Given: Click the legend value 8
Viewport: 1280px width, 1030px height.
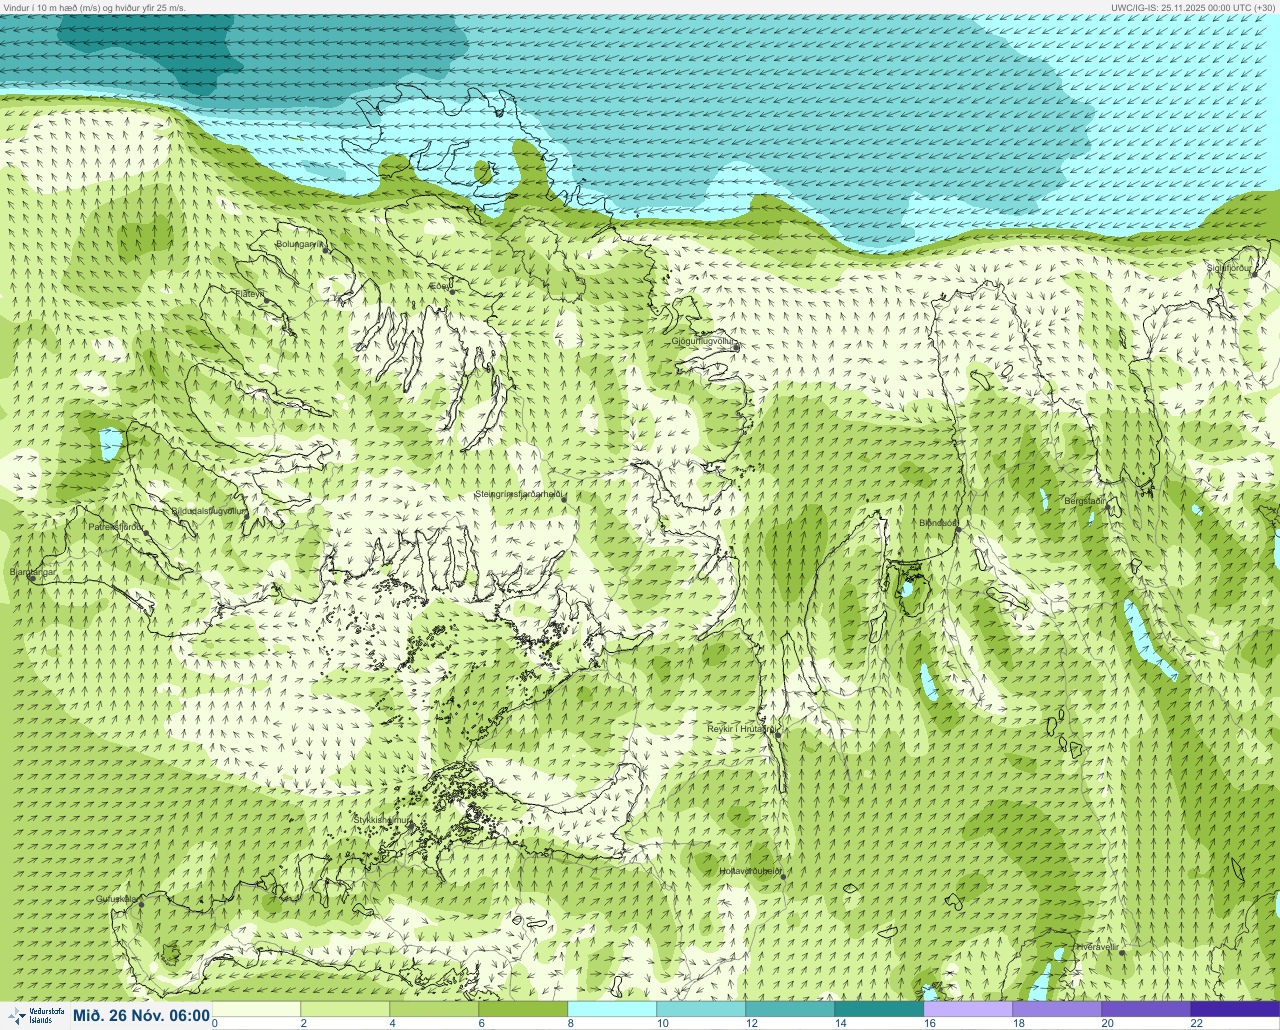Looking at the screenshot, I should coord(570,1023).
